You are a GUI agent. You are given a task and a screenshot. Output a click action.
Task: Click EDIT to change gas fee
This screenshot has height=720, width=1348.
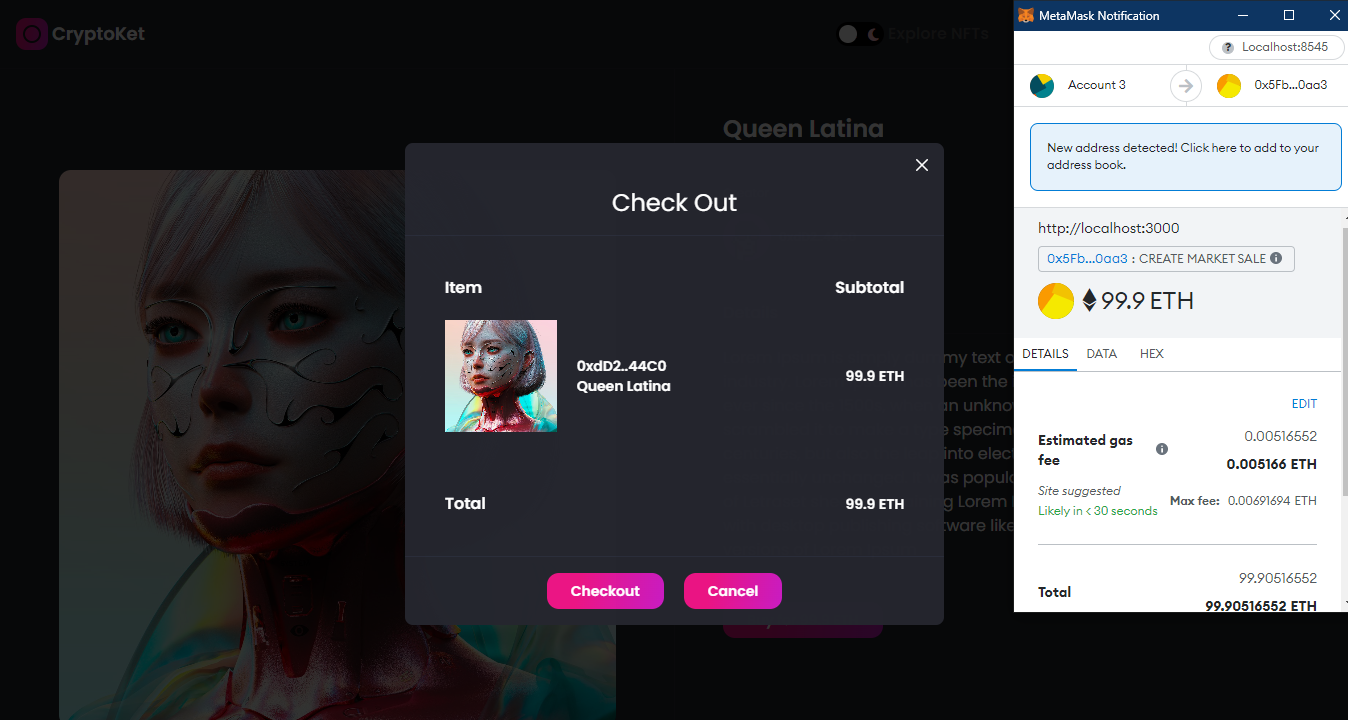point(1304,404)
